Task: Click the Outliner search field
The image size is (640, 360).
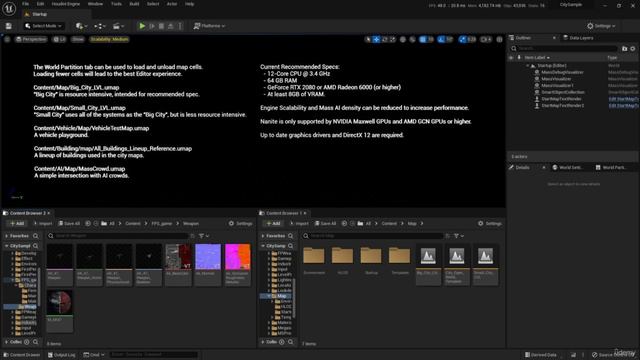Action: coord(563,49)
